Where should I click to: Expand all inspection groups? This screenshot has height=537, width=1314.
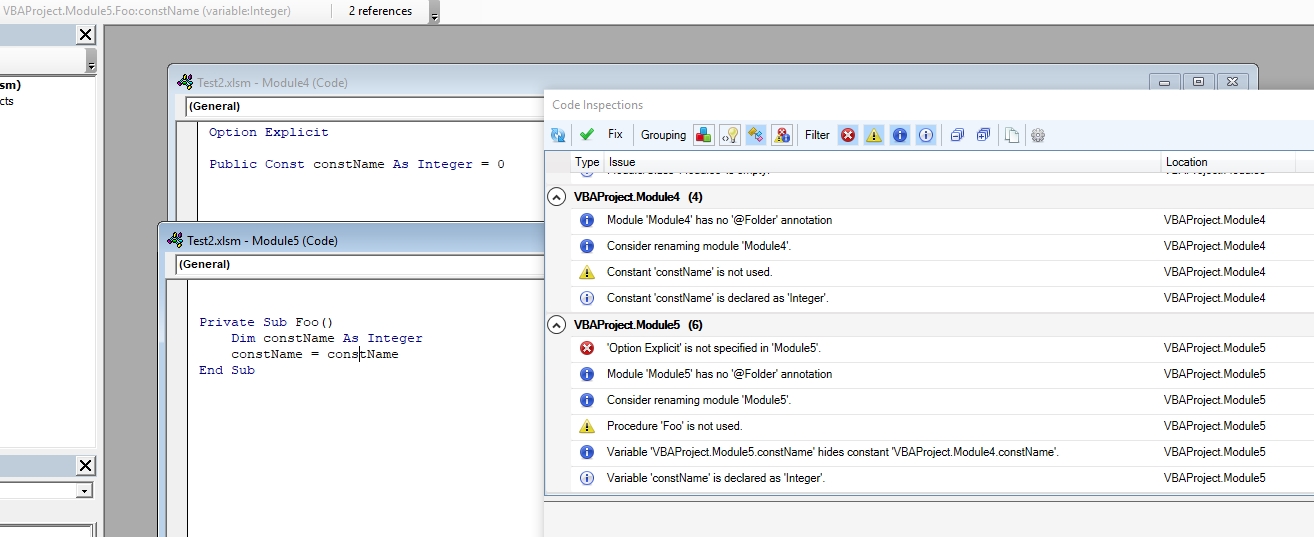[x=983, y=135]
